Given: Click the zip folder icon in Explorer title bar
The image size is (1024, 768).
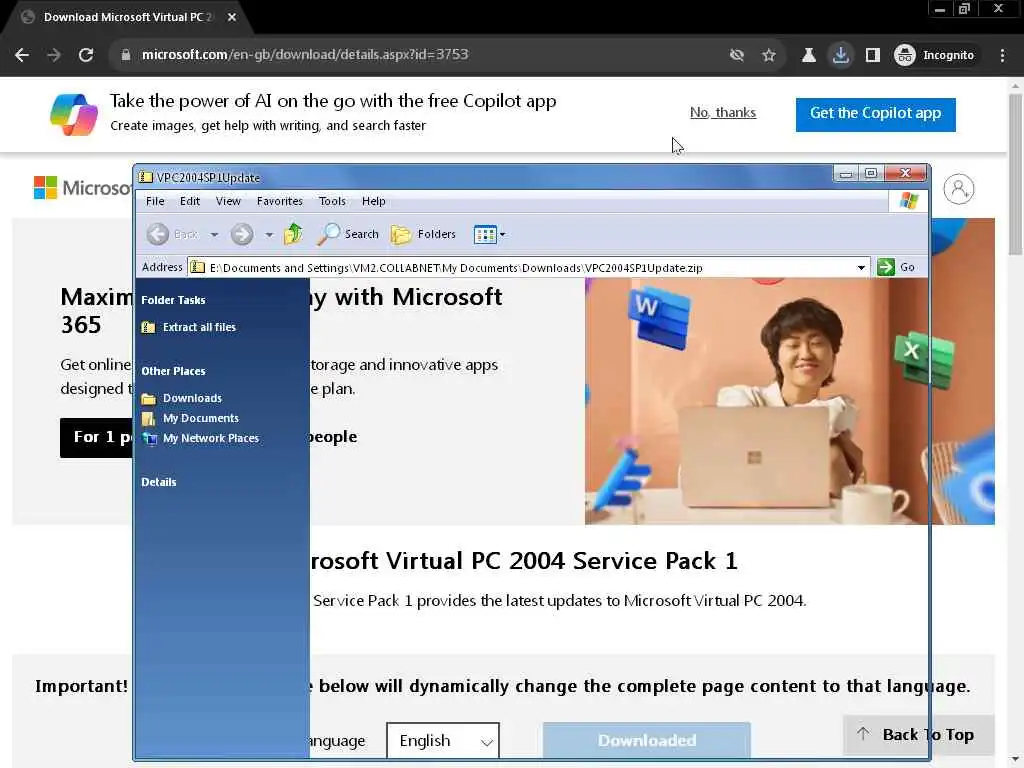Looking at the screenshot, I should click(146, 178).
